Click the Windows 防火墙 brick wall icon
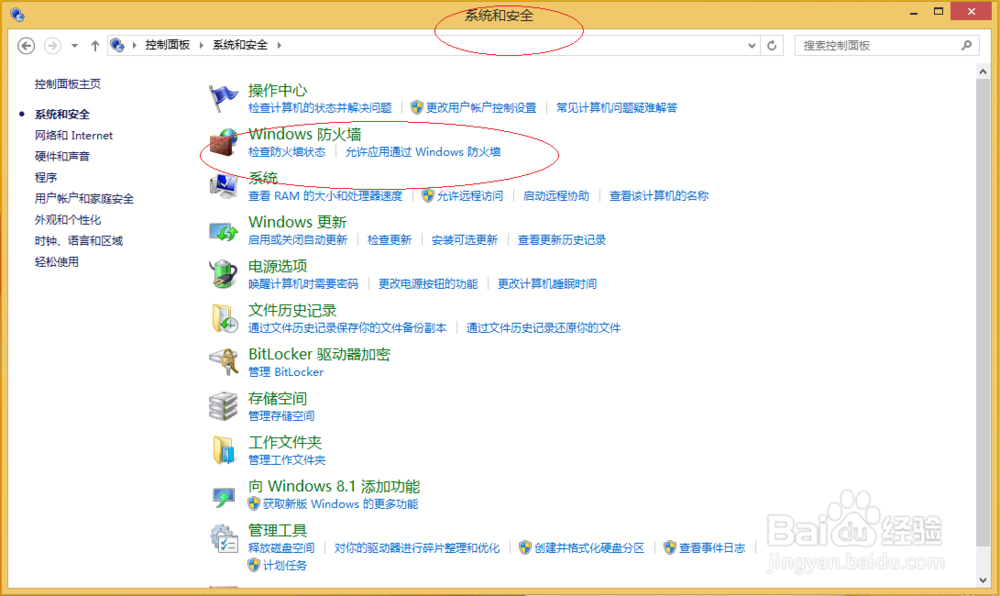This screenshot has height=596, width=1000. click(223, 145)
